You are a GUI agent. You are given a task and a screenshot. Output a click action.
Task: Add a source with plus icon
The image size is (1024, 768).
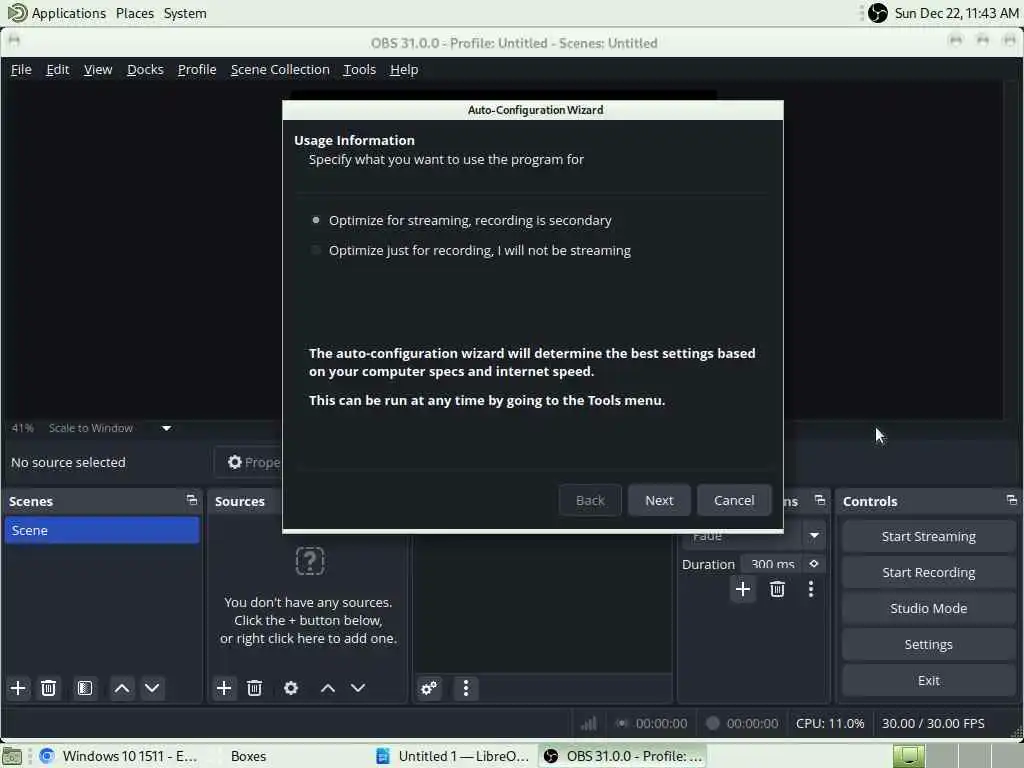point(223,688)
